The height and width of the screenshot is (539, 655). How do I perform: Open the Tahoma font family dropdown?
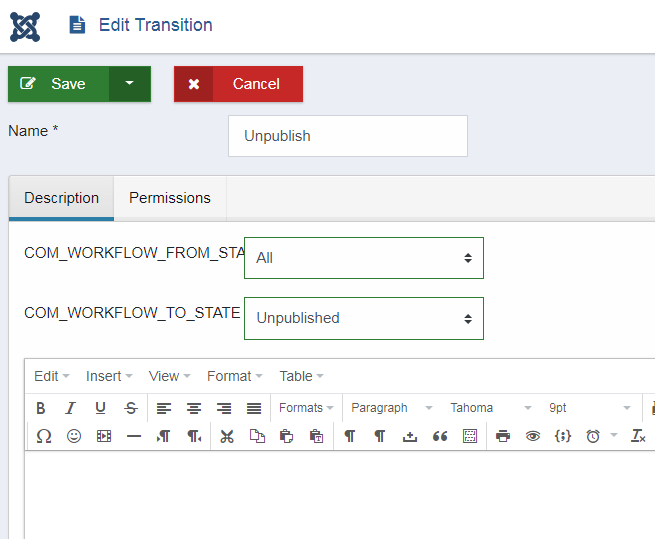490,408
